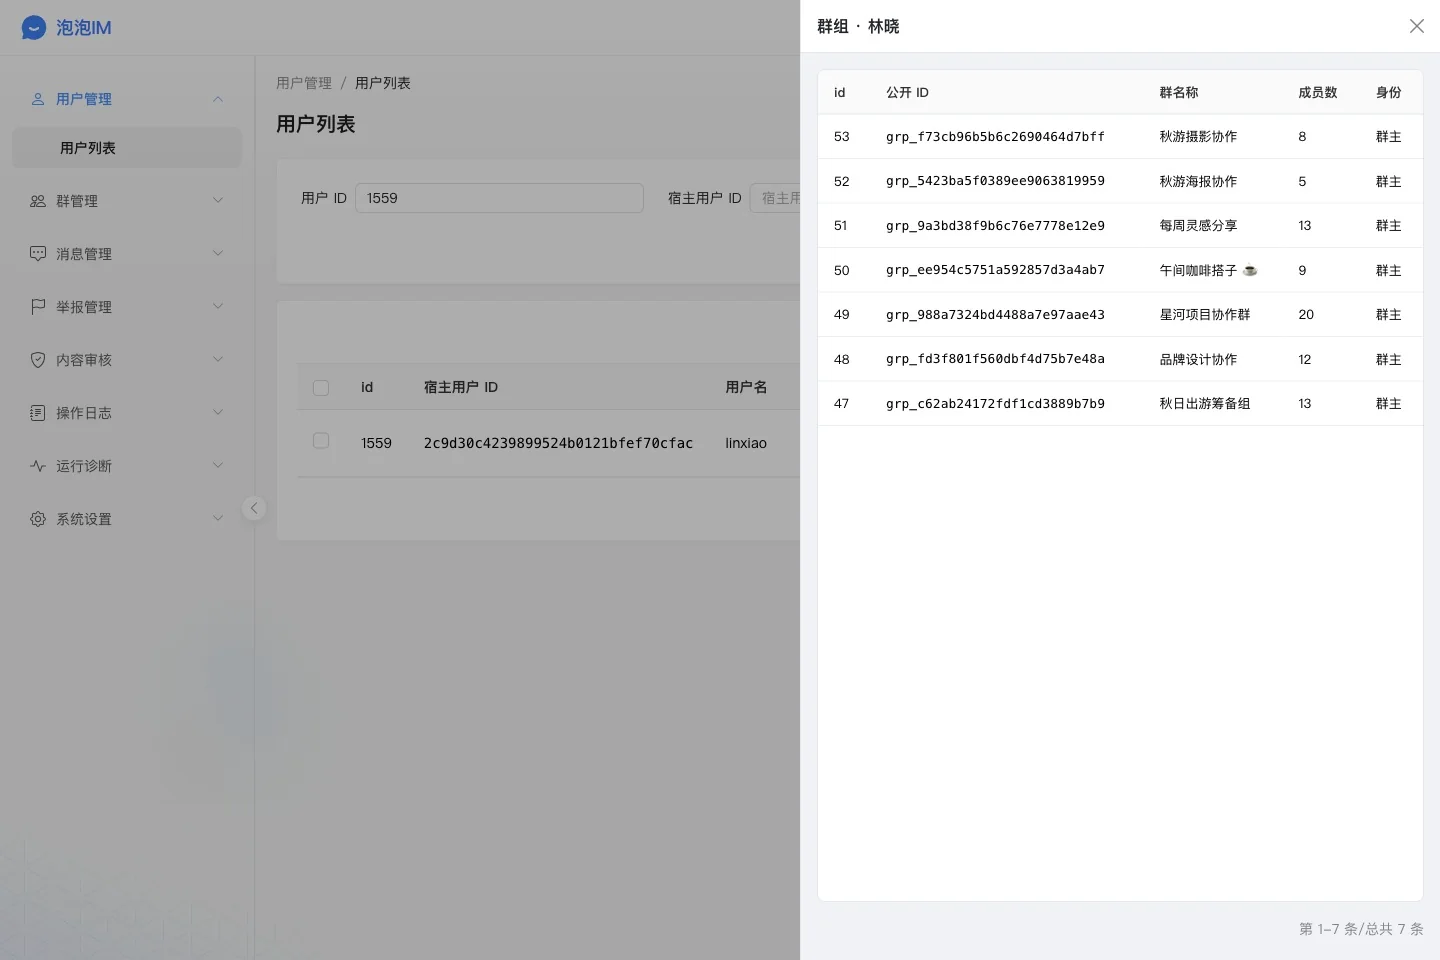Click the 系统设置 gear icon
Screen dimensions: 1440x960
38,519
